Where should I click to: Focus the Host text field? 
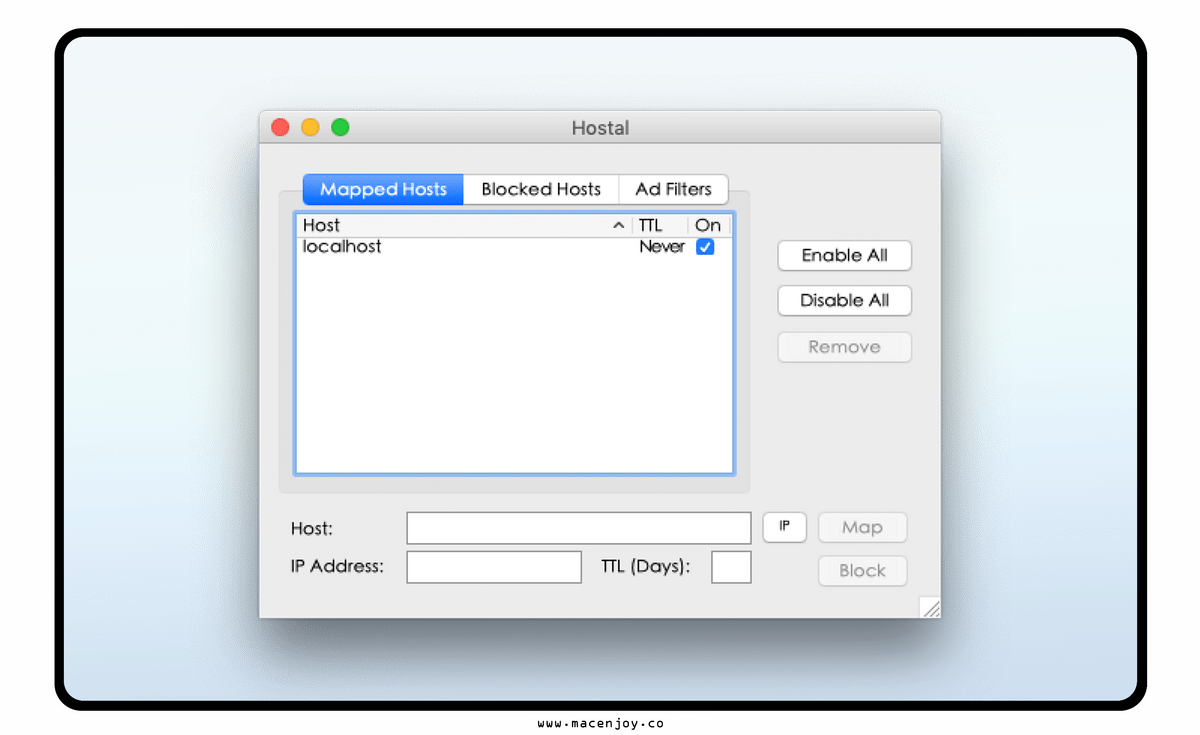point(579,528)
